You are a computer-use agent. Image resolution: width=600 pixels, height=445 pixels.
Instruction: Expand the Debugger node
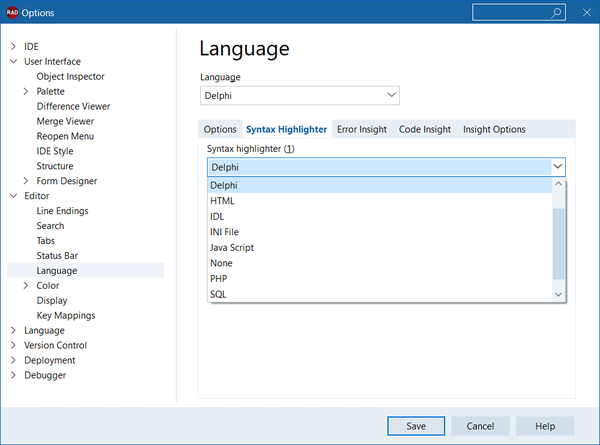pos(13,375)
